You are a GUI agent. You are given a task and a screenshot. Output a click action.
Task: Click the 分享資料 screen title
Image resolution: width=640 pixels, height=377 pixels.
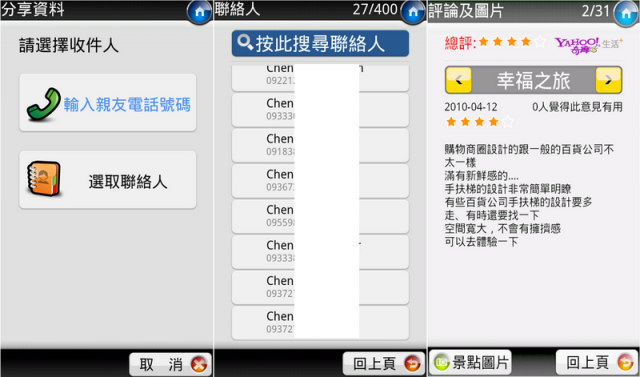33,9
